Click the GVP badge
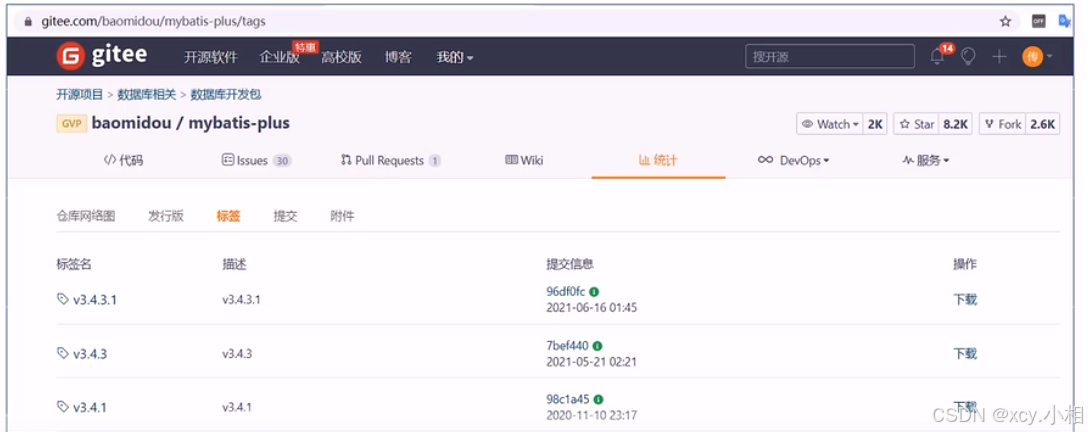This screenshot has height=432, width=1088. [x=71, y=123]
